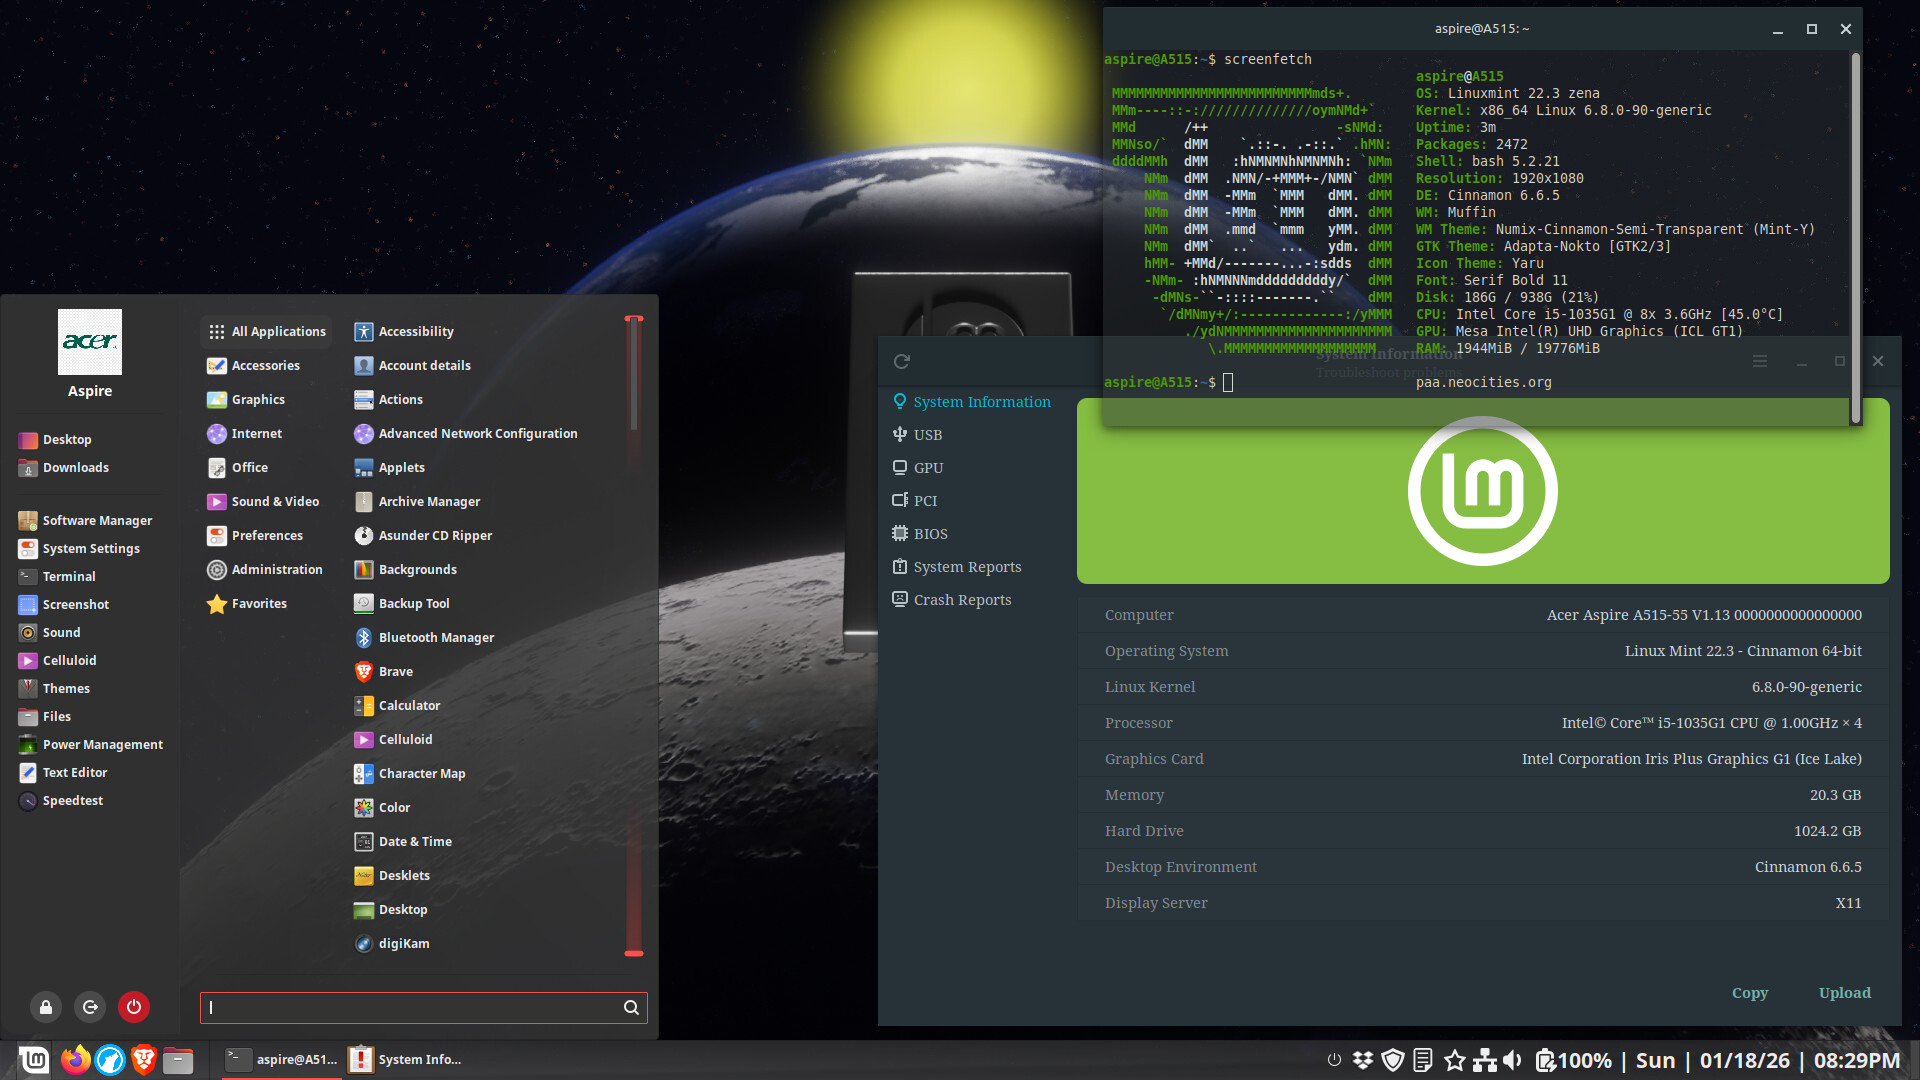Open the hamburger menu in System Information
Screen dimensions: 1920x1080
pyautogui.click(x=1760, y=361)
